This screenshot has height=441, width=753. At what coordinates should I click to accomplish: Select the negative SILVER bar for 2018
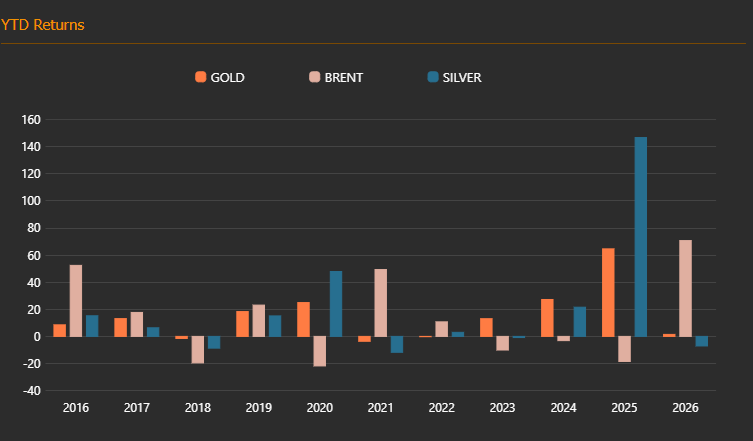point(214,343)
